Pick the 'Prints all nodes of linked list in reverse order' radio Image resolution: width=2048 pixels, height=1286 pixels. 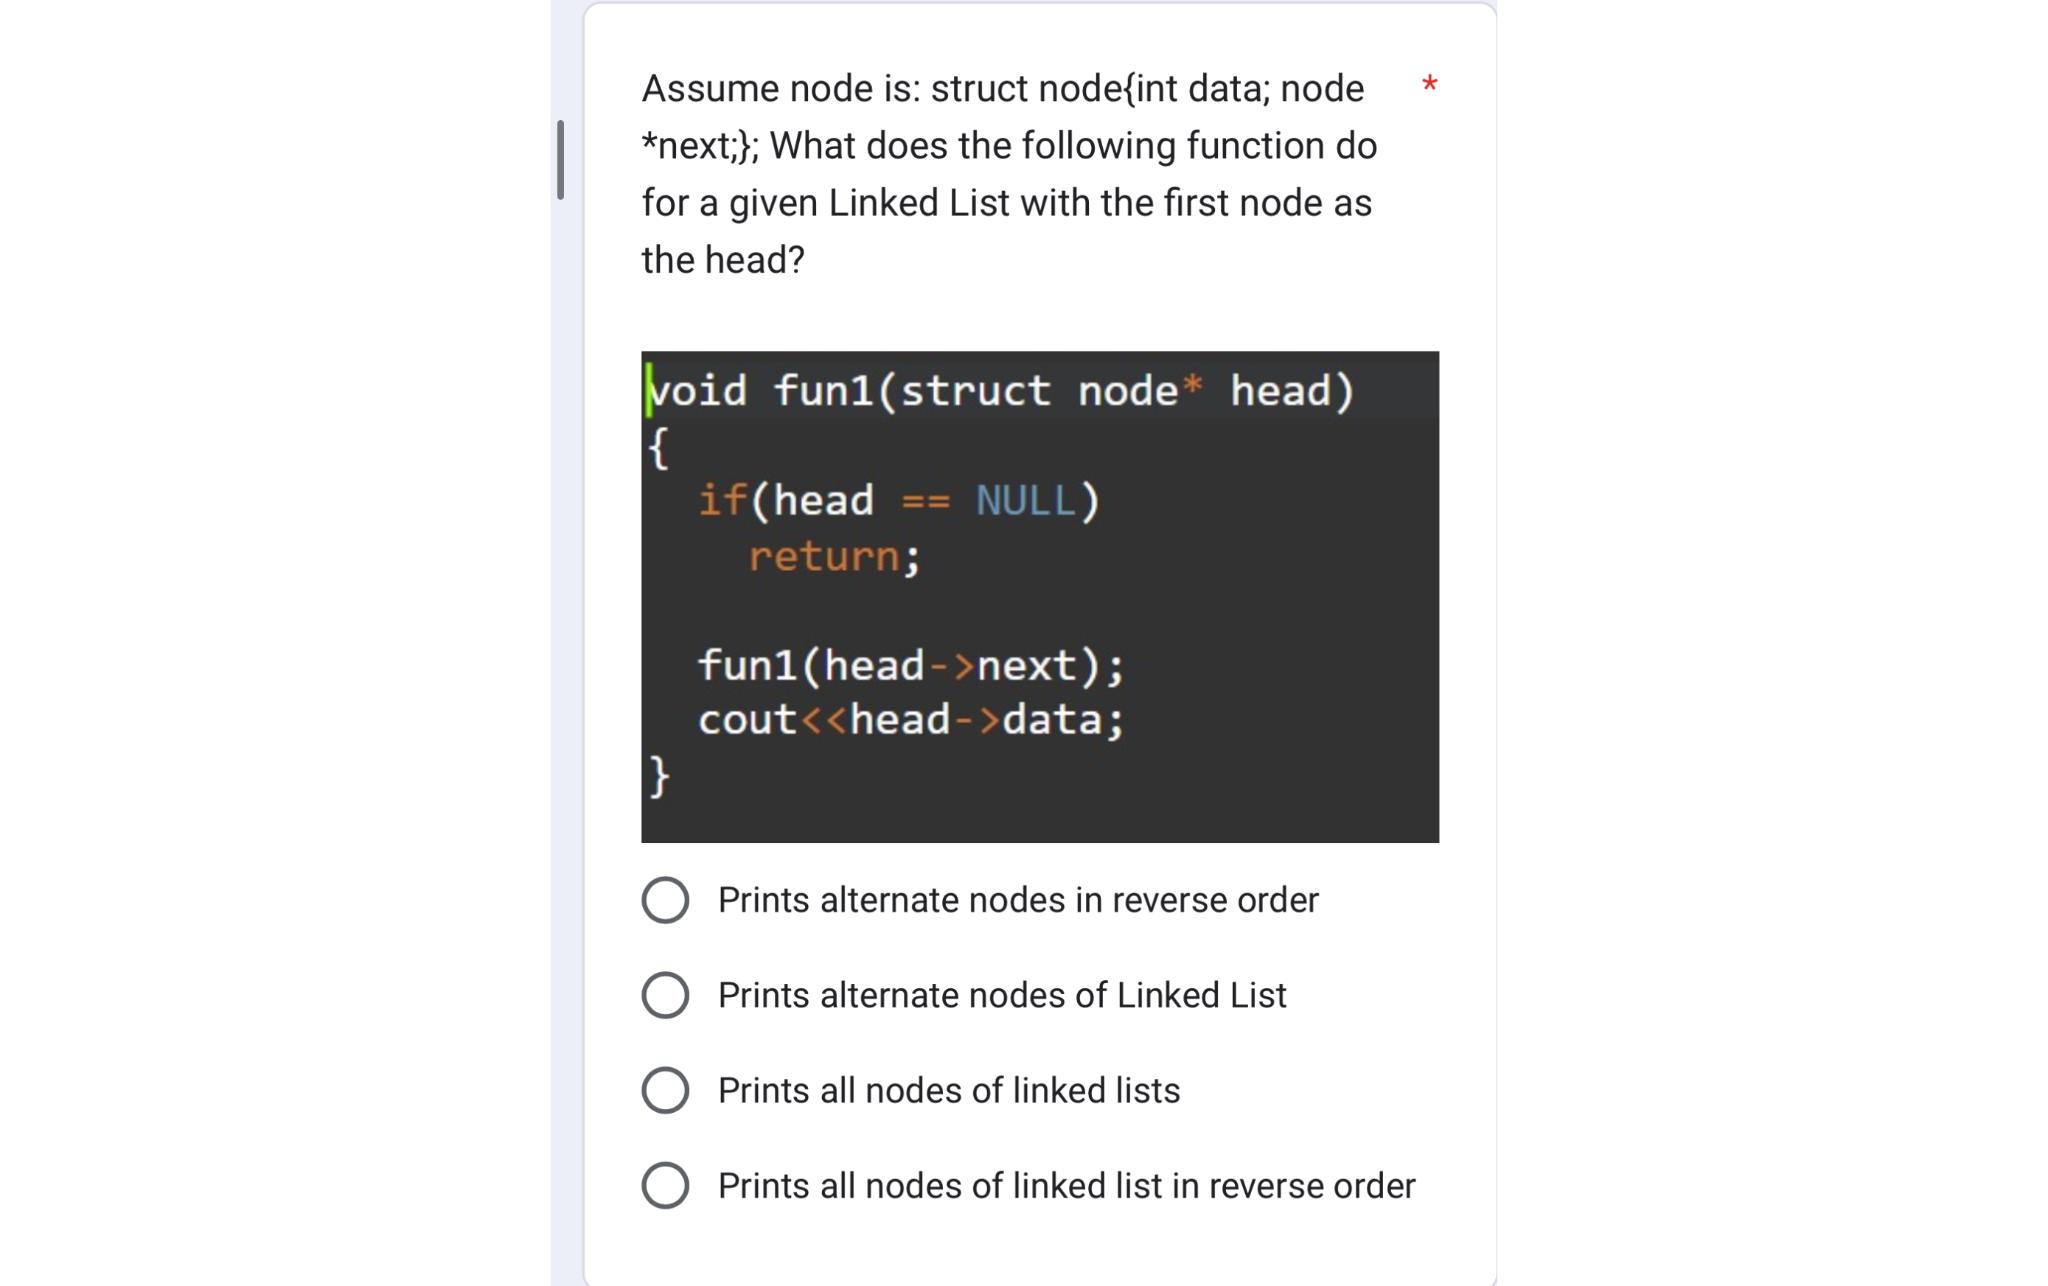[665, 1185]
